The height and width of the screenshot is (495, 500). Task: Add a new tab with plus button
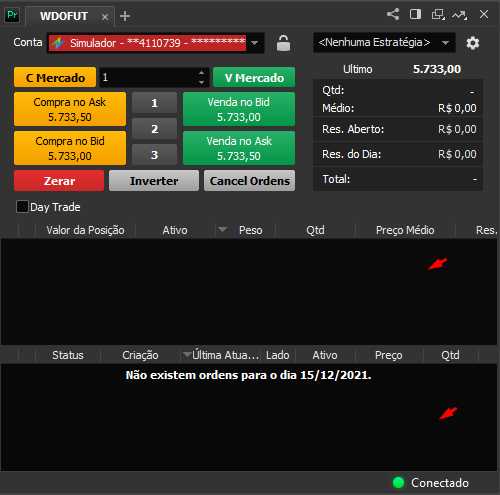pos(125,16)
